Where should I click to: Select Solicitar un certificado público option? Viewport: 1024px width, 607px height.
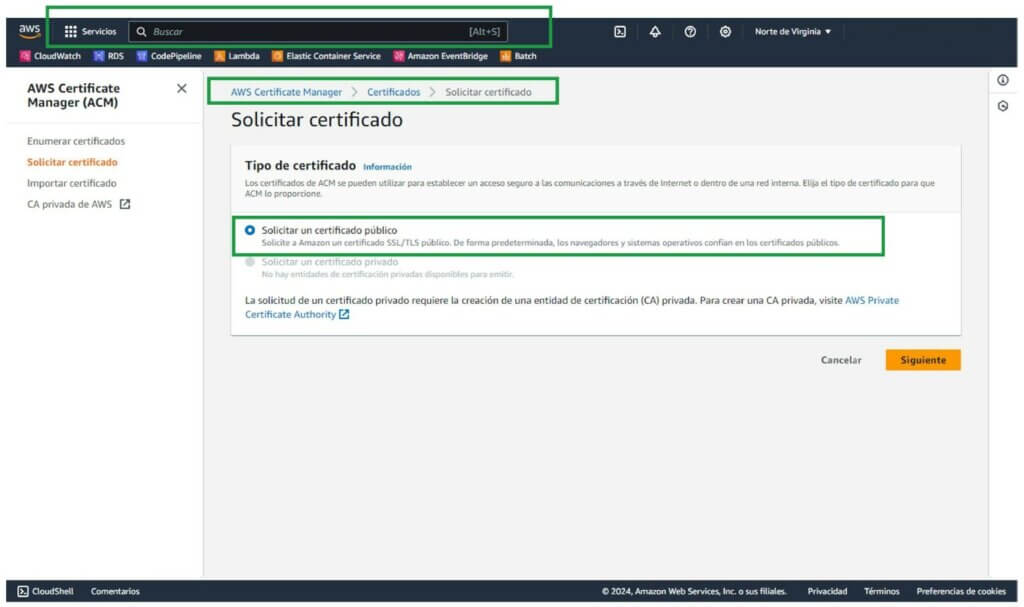(250, 230)
